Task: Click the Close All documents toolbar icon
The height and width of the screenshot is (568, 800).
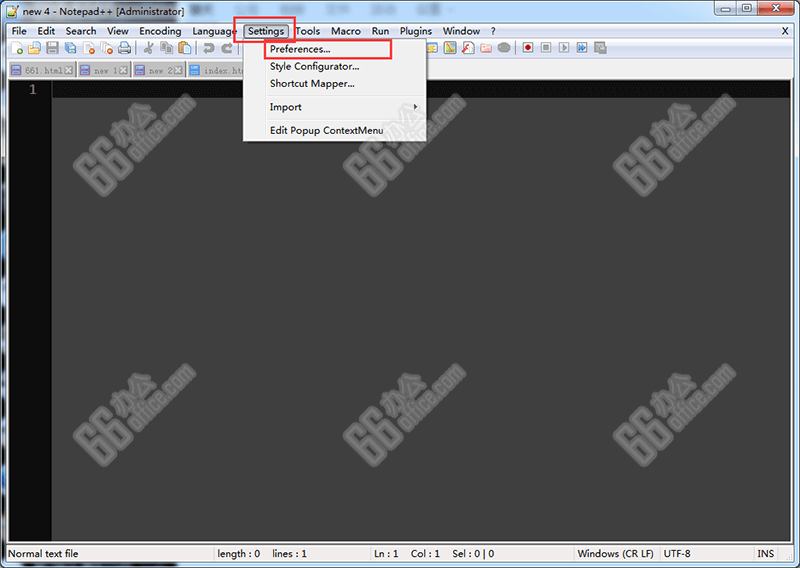Action: pos(107,48)
